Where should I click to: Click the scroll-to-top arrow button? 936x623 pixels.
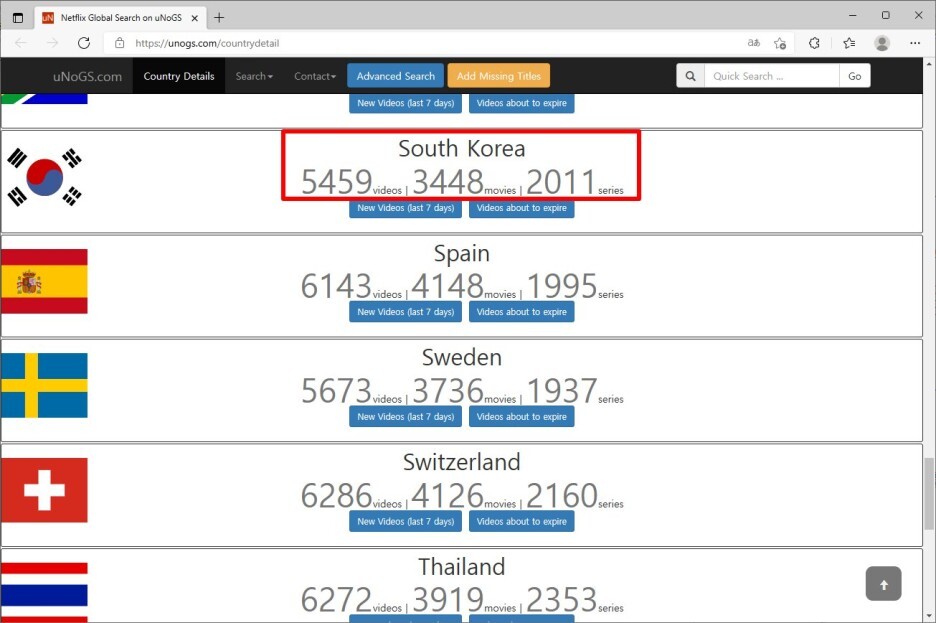pos(883,584)
